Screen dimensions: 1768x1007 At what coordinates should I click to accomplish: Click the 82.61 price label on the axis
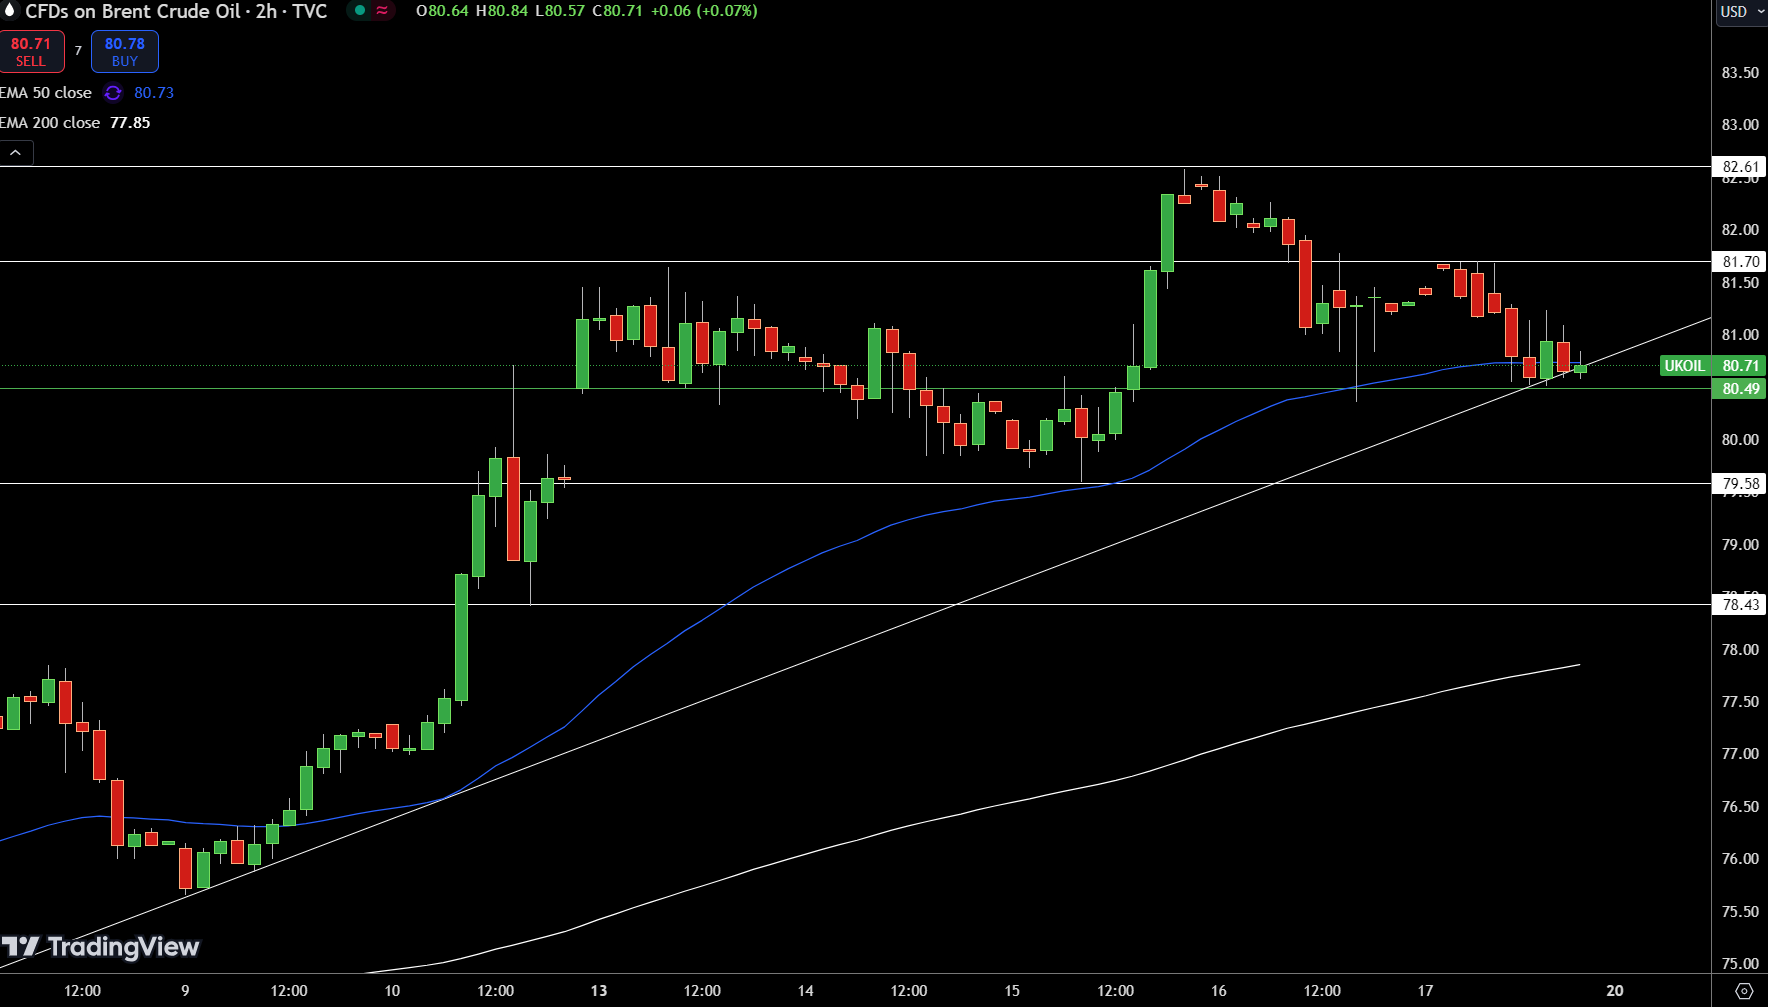coord(1740,167)
